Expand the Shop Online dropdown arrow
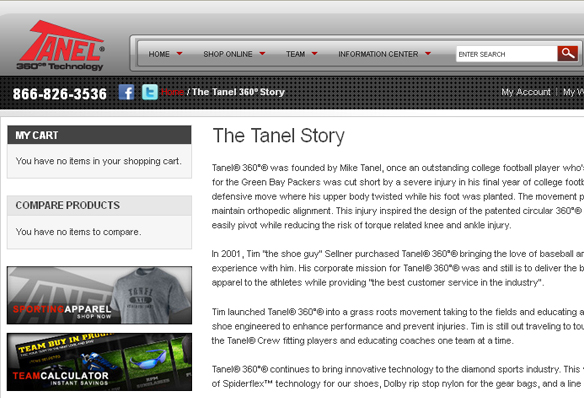584x398 pixels. pyautogui.click(x=262, y=54)
